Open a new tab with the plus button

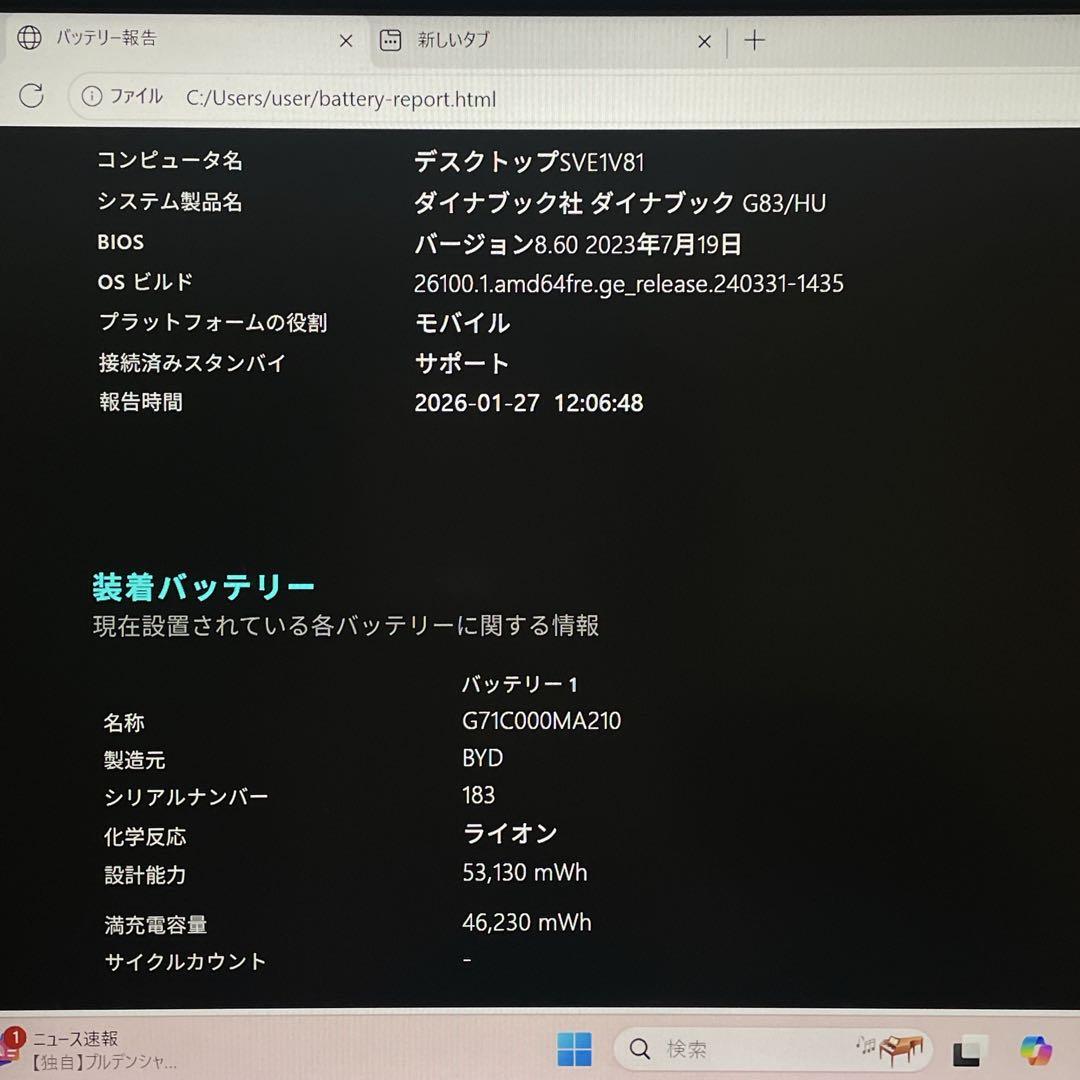coord(753,40)
